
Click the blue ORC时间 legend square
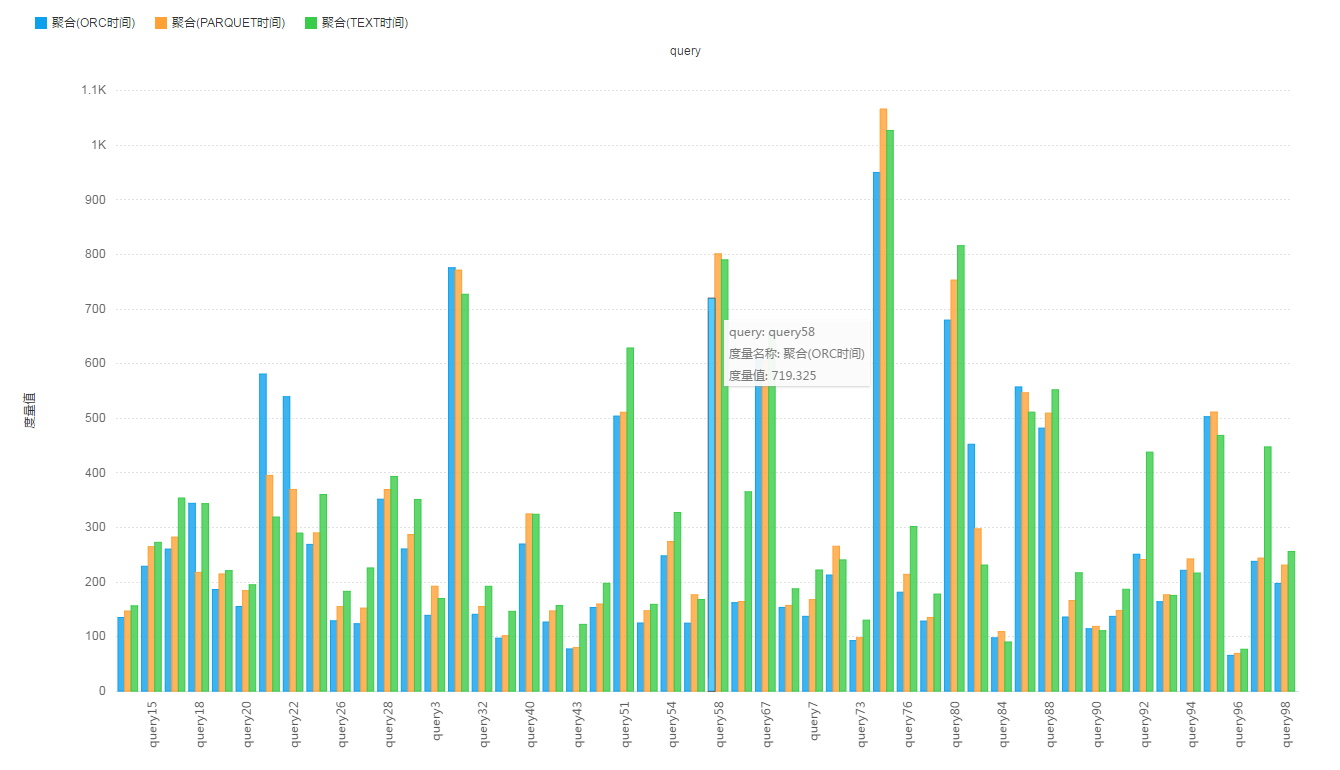coord(41,23)
